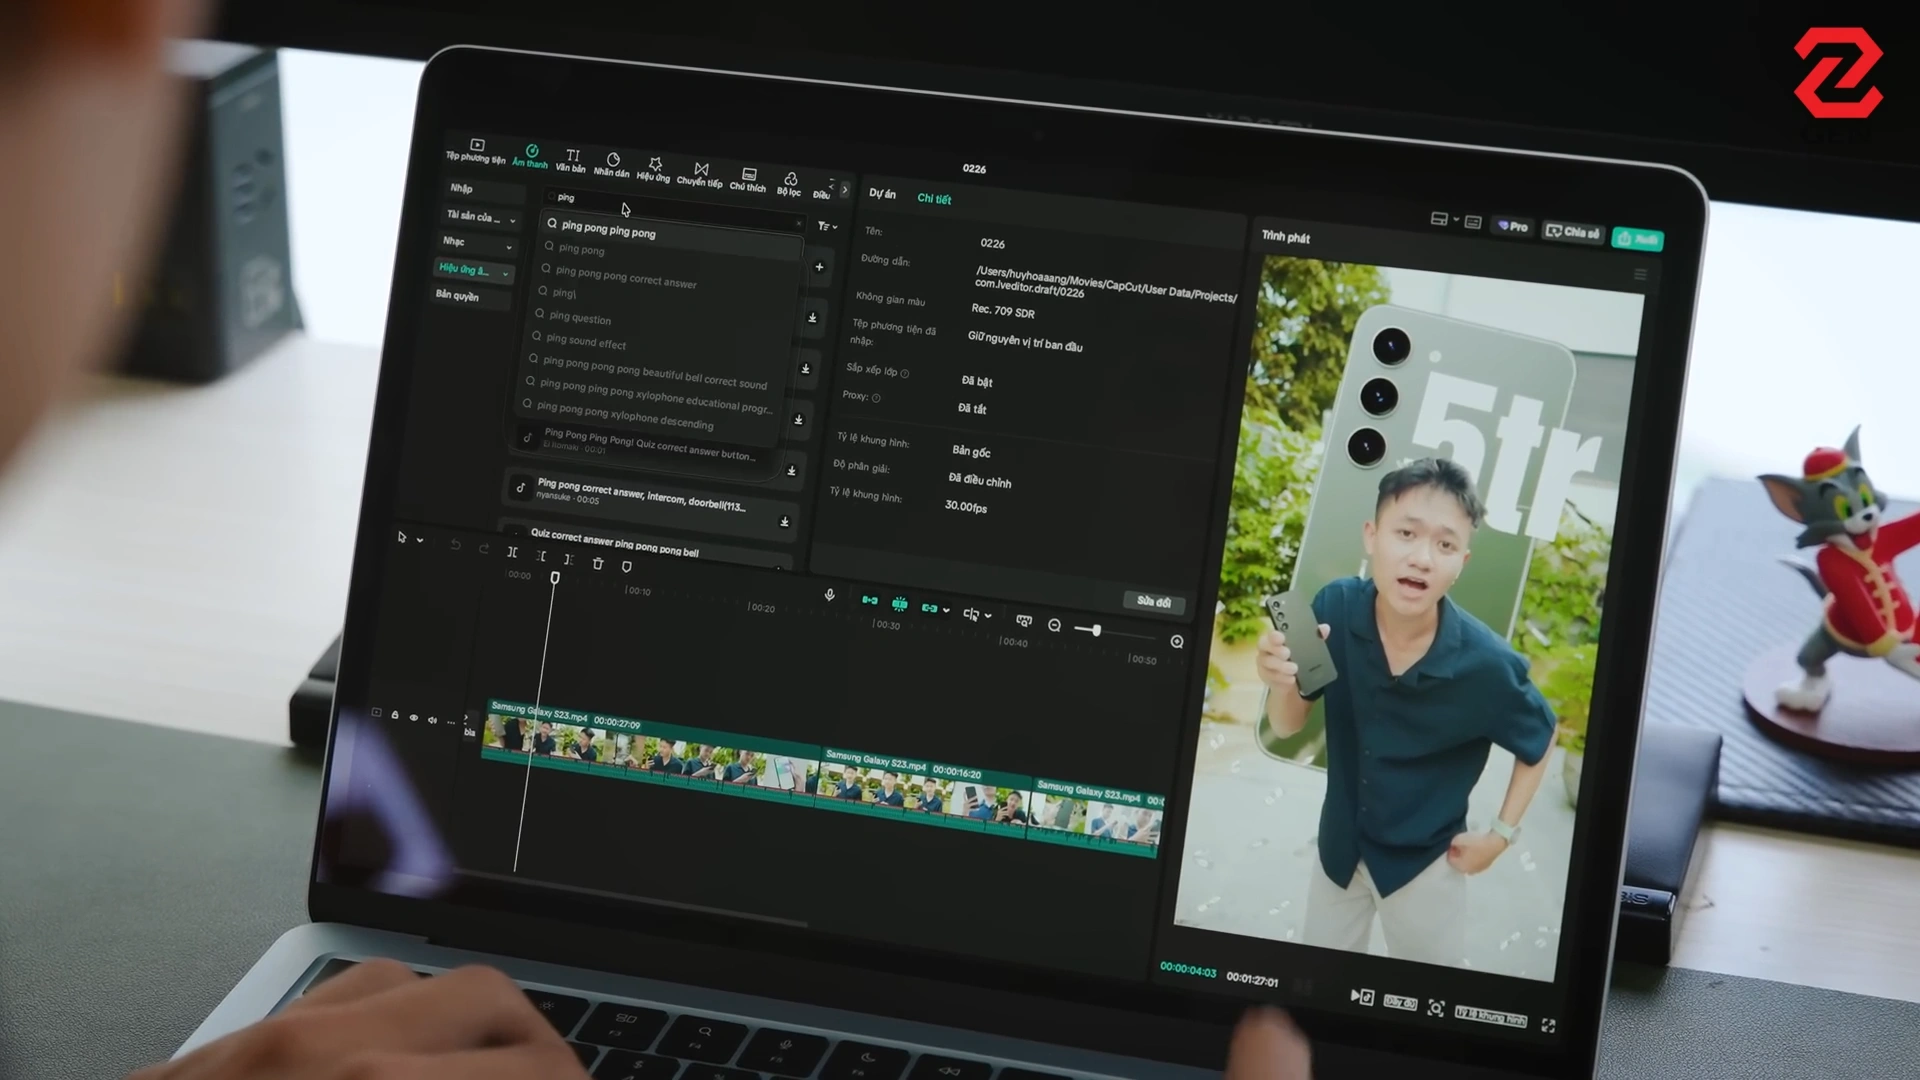This screenshot has height=1080, width=1920.
Task: Add a marker with shield icon
Action: tap(627, 567)
